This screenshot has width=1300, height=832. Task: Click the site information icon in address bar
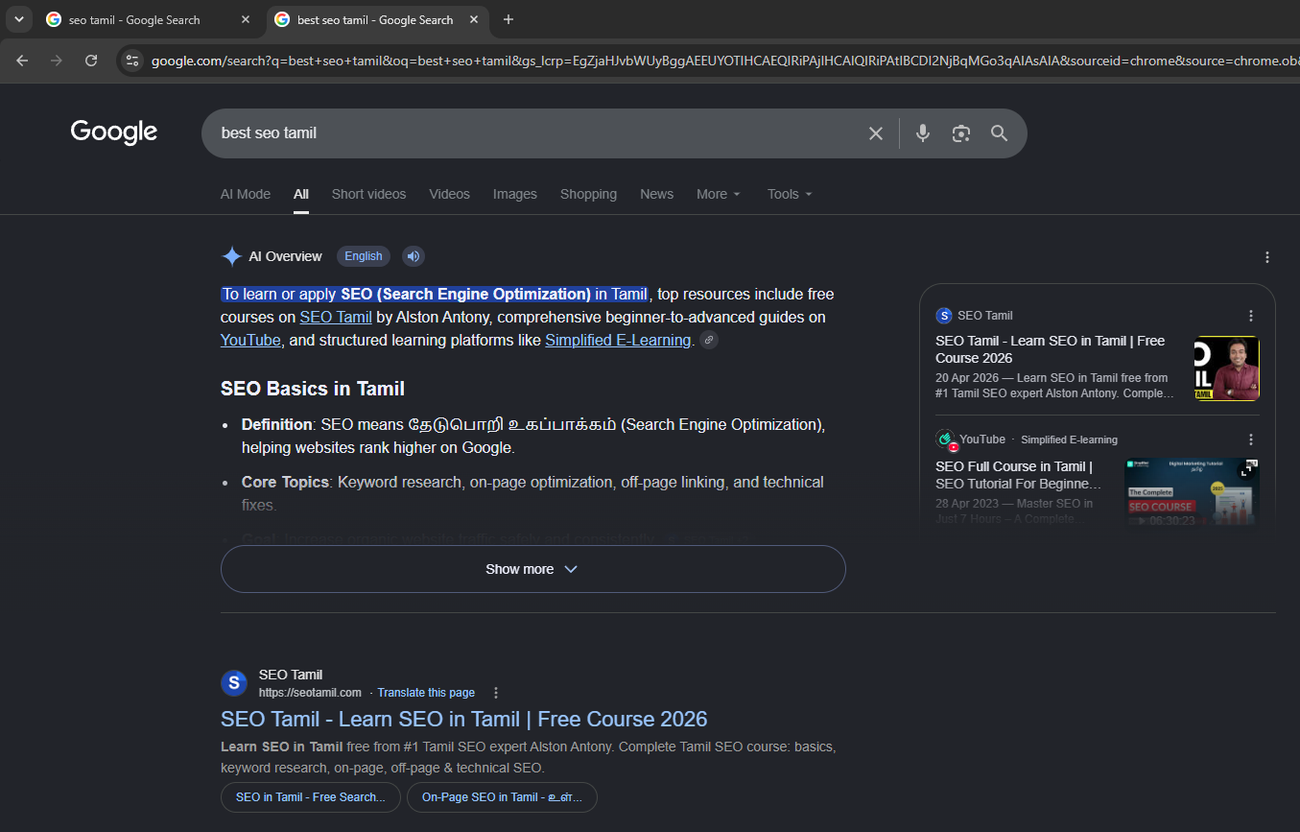click(132, 61)
